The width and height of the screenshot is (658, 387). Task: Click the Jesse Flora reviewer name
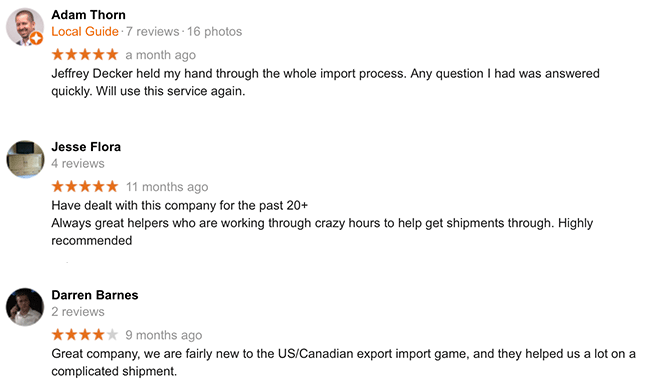coord(86,147)
